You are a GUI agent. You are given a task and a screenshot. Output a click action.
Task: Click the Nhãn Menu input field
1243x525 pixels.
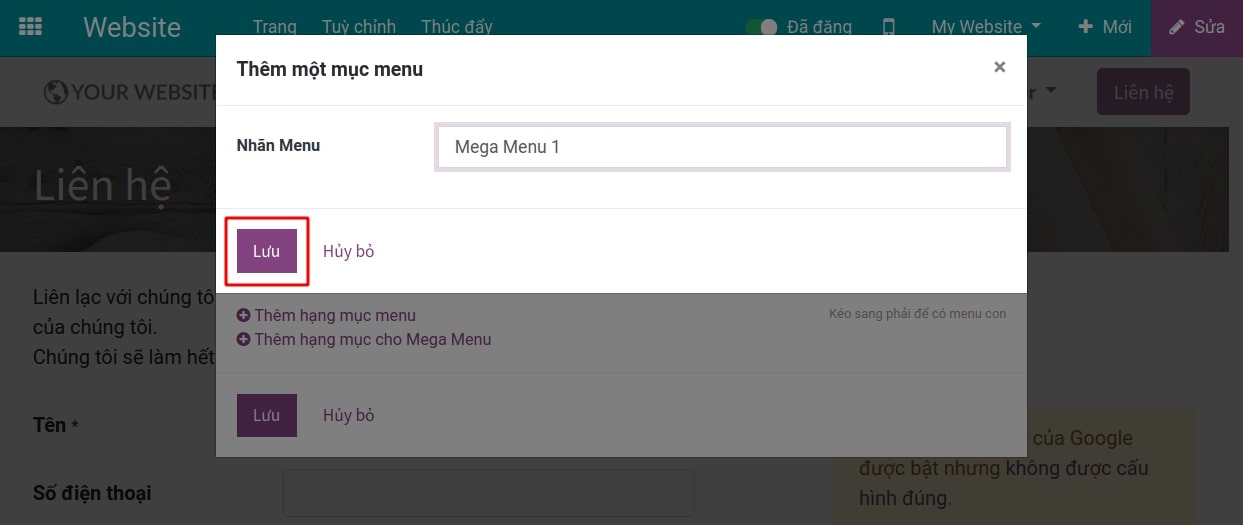point(722,147)
